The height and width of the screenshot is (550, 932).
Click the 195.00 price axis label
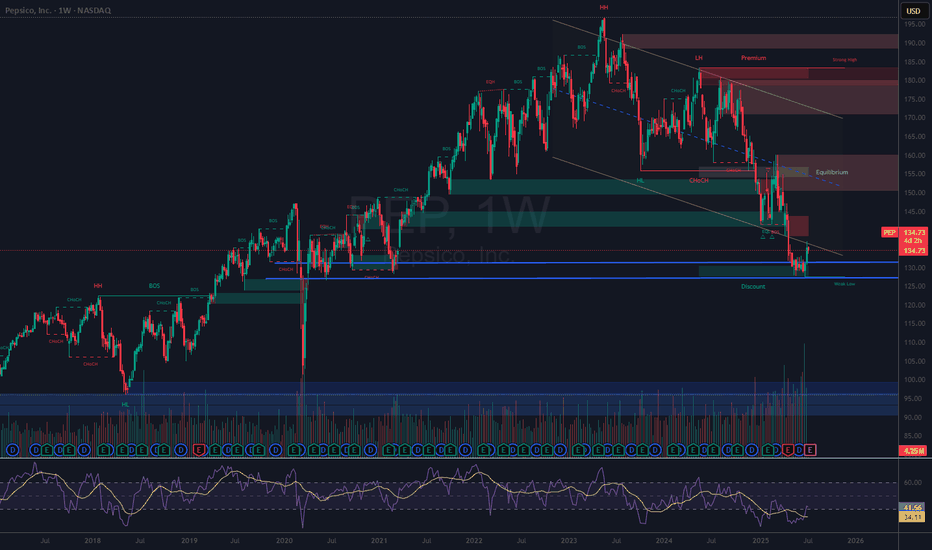pos(914,24)
